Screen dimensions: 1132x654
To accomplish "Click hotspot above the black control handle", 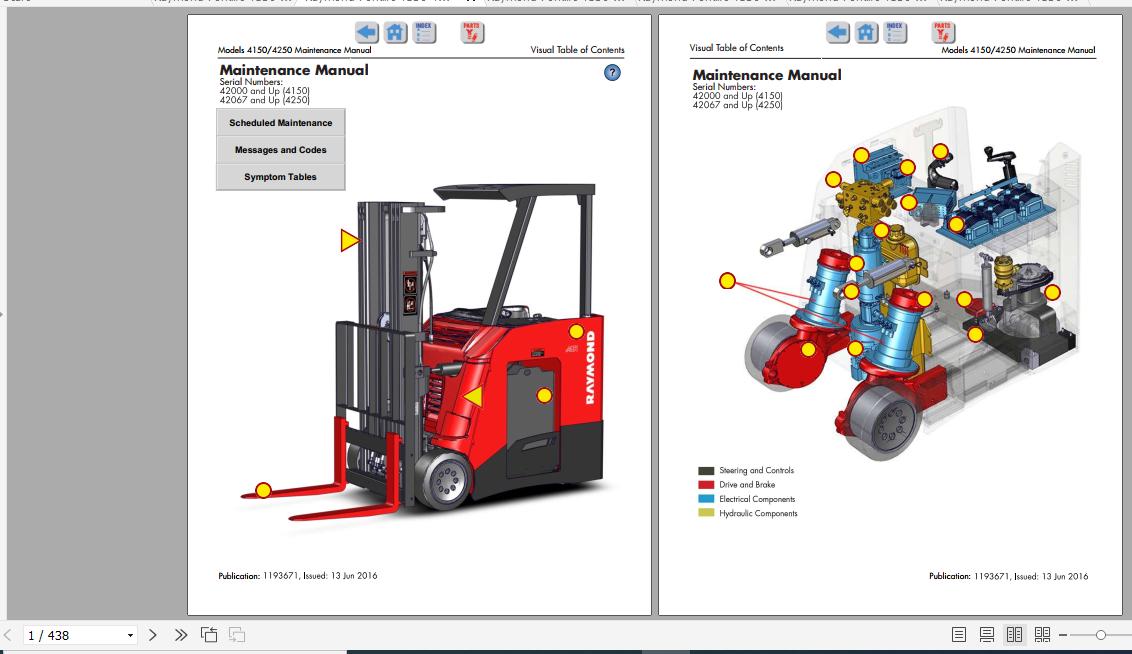I will [940, 152].
